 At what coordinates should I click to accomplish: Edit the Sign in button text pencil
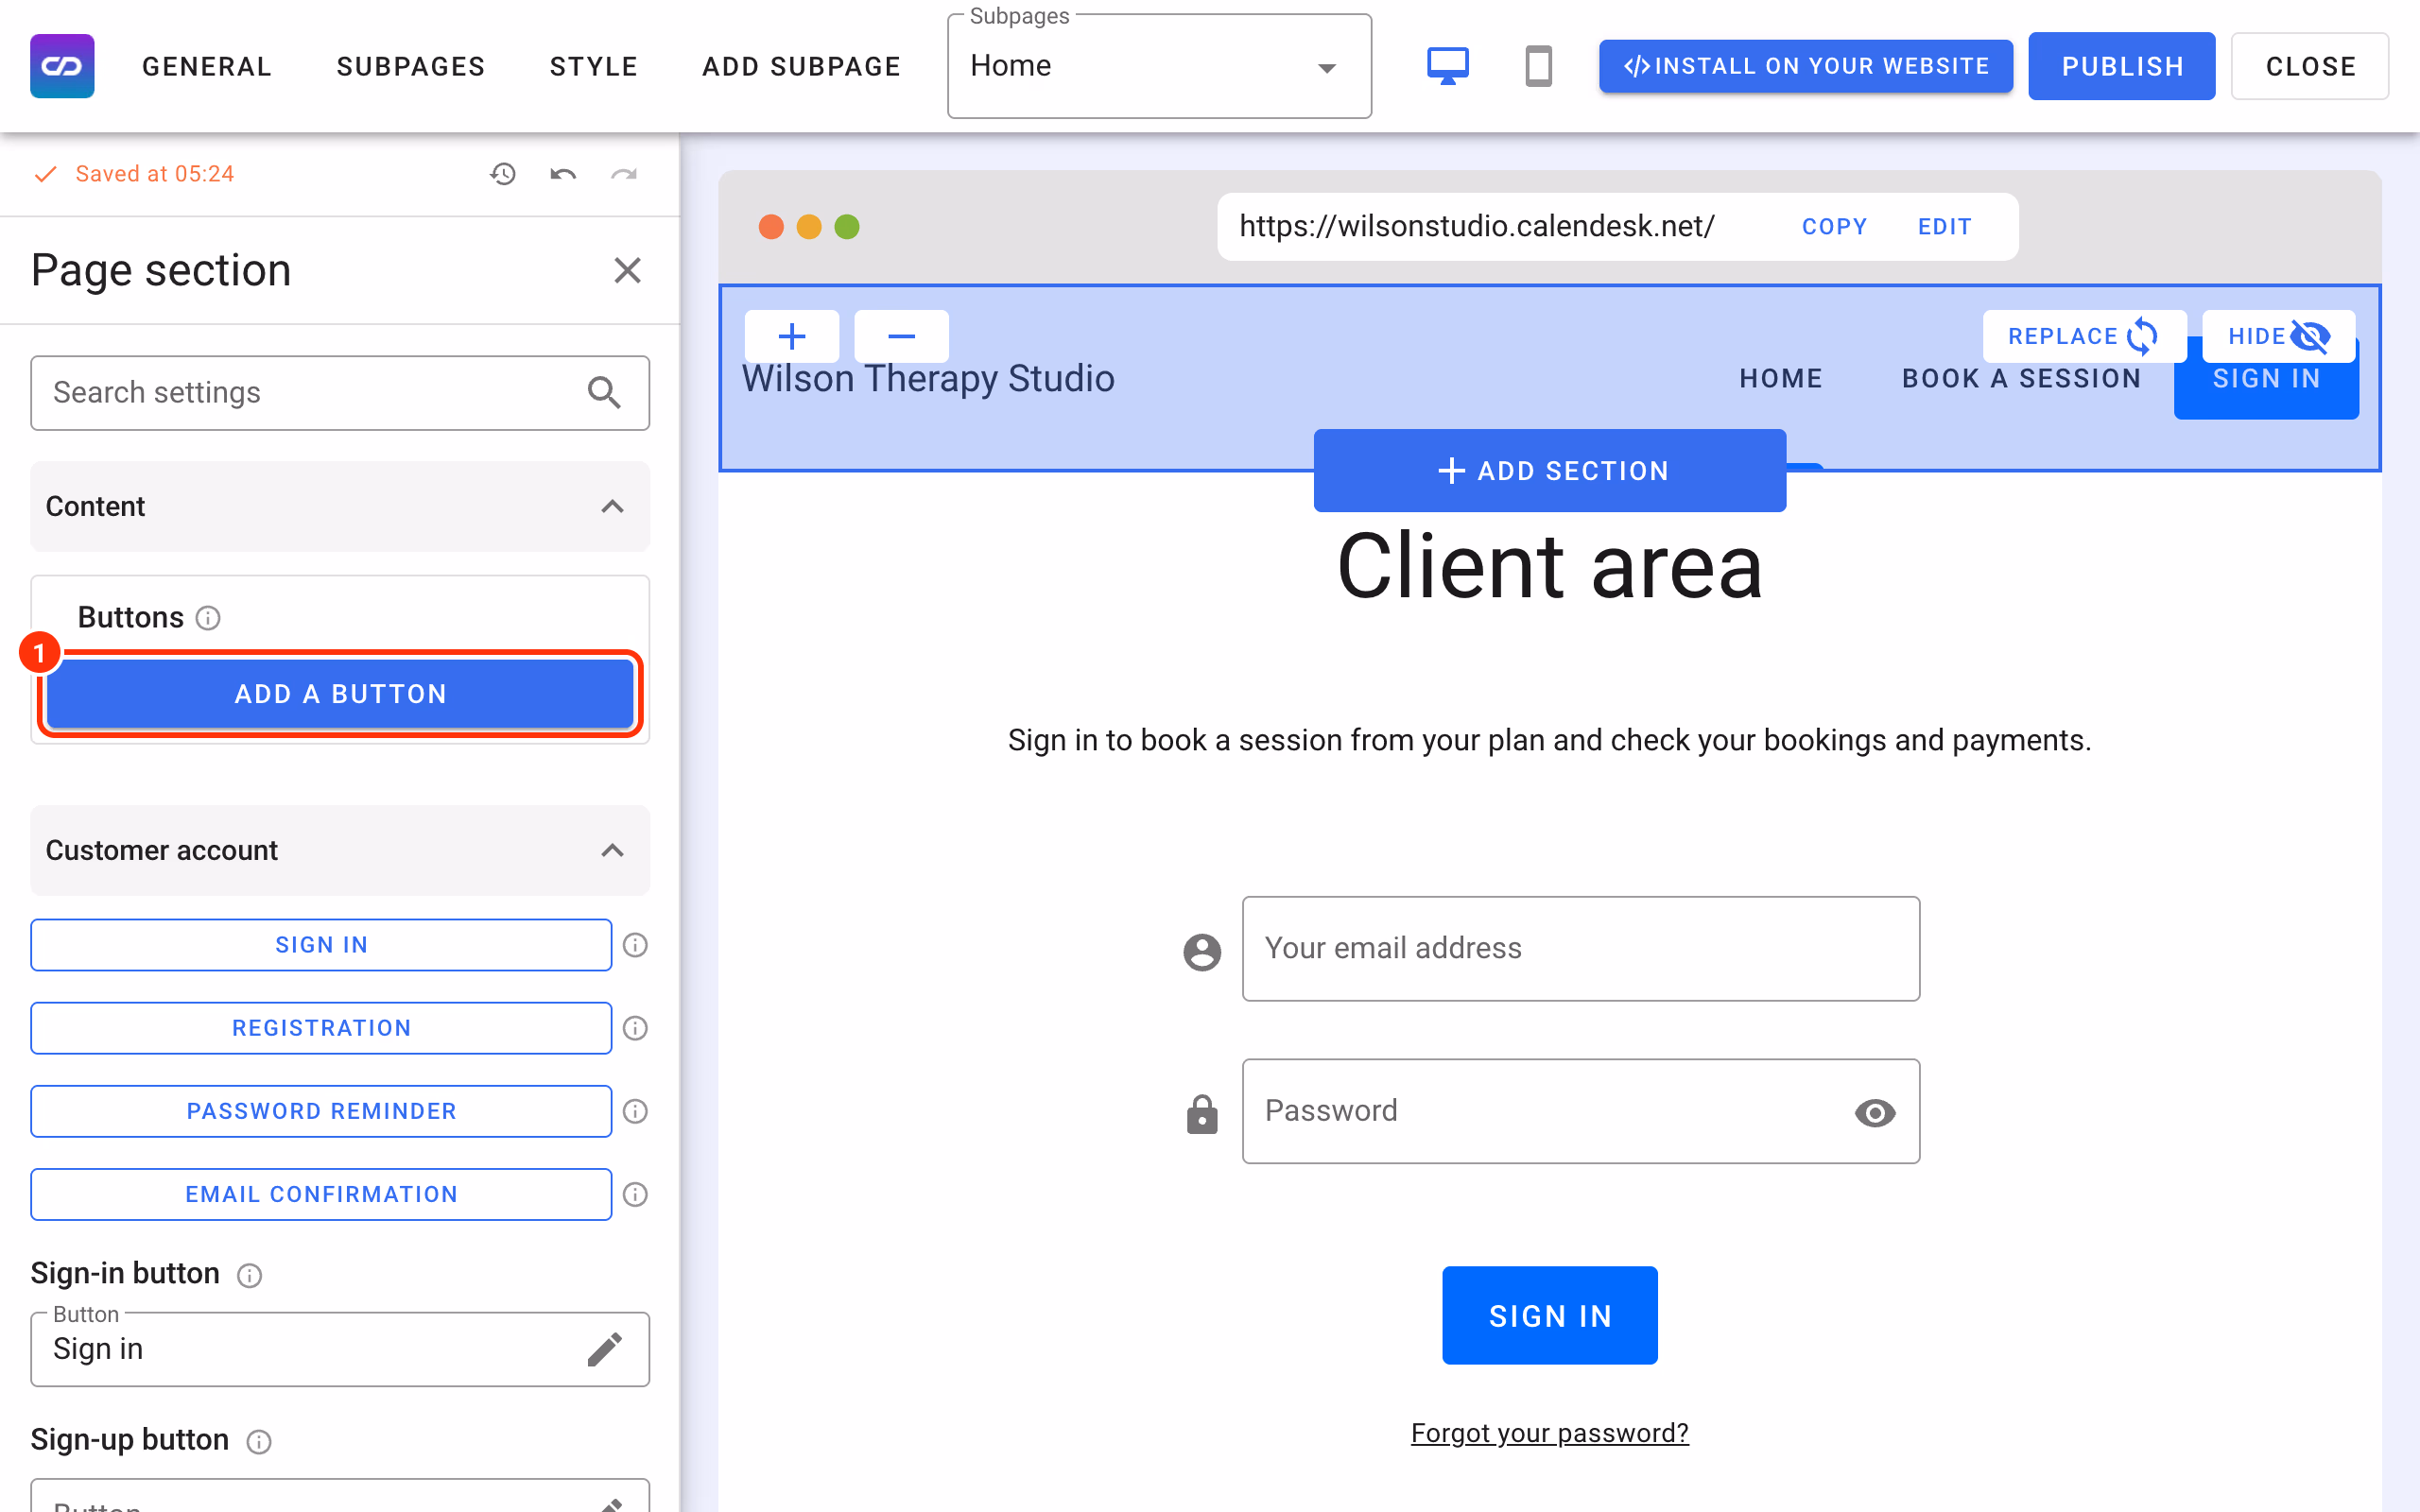pos(605,1349)
